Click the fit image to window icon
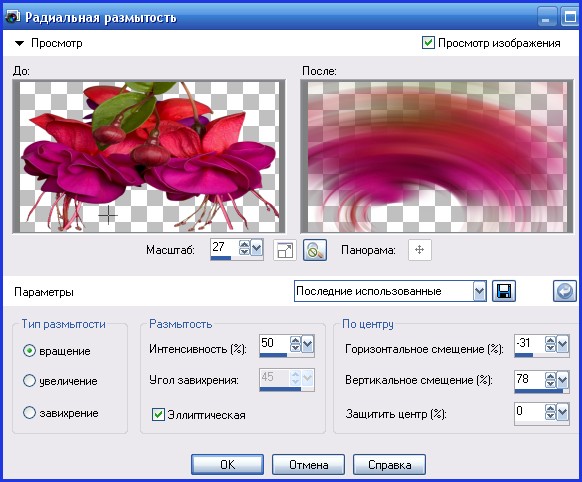This screenshot has width=582, height=482. click(285, 250)
